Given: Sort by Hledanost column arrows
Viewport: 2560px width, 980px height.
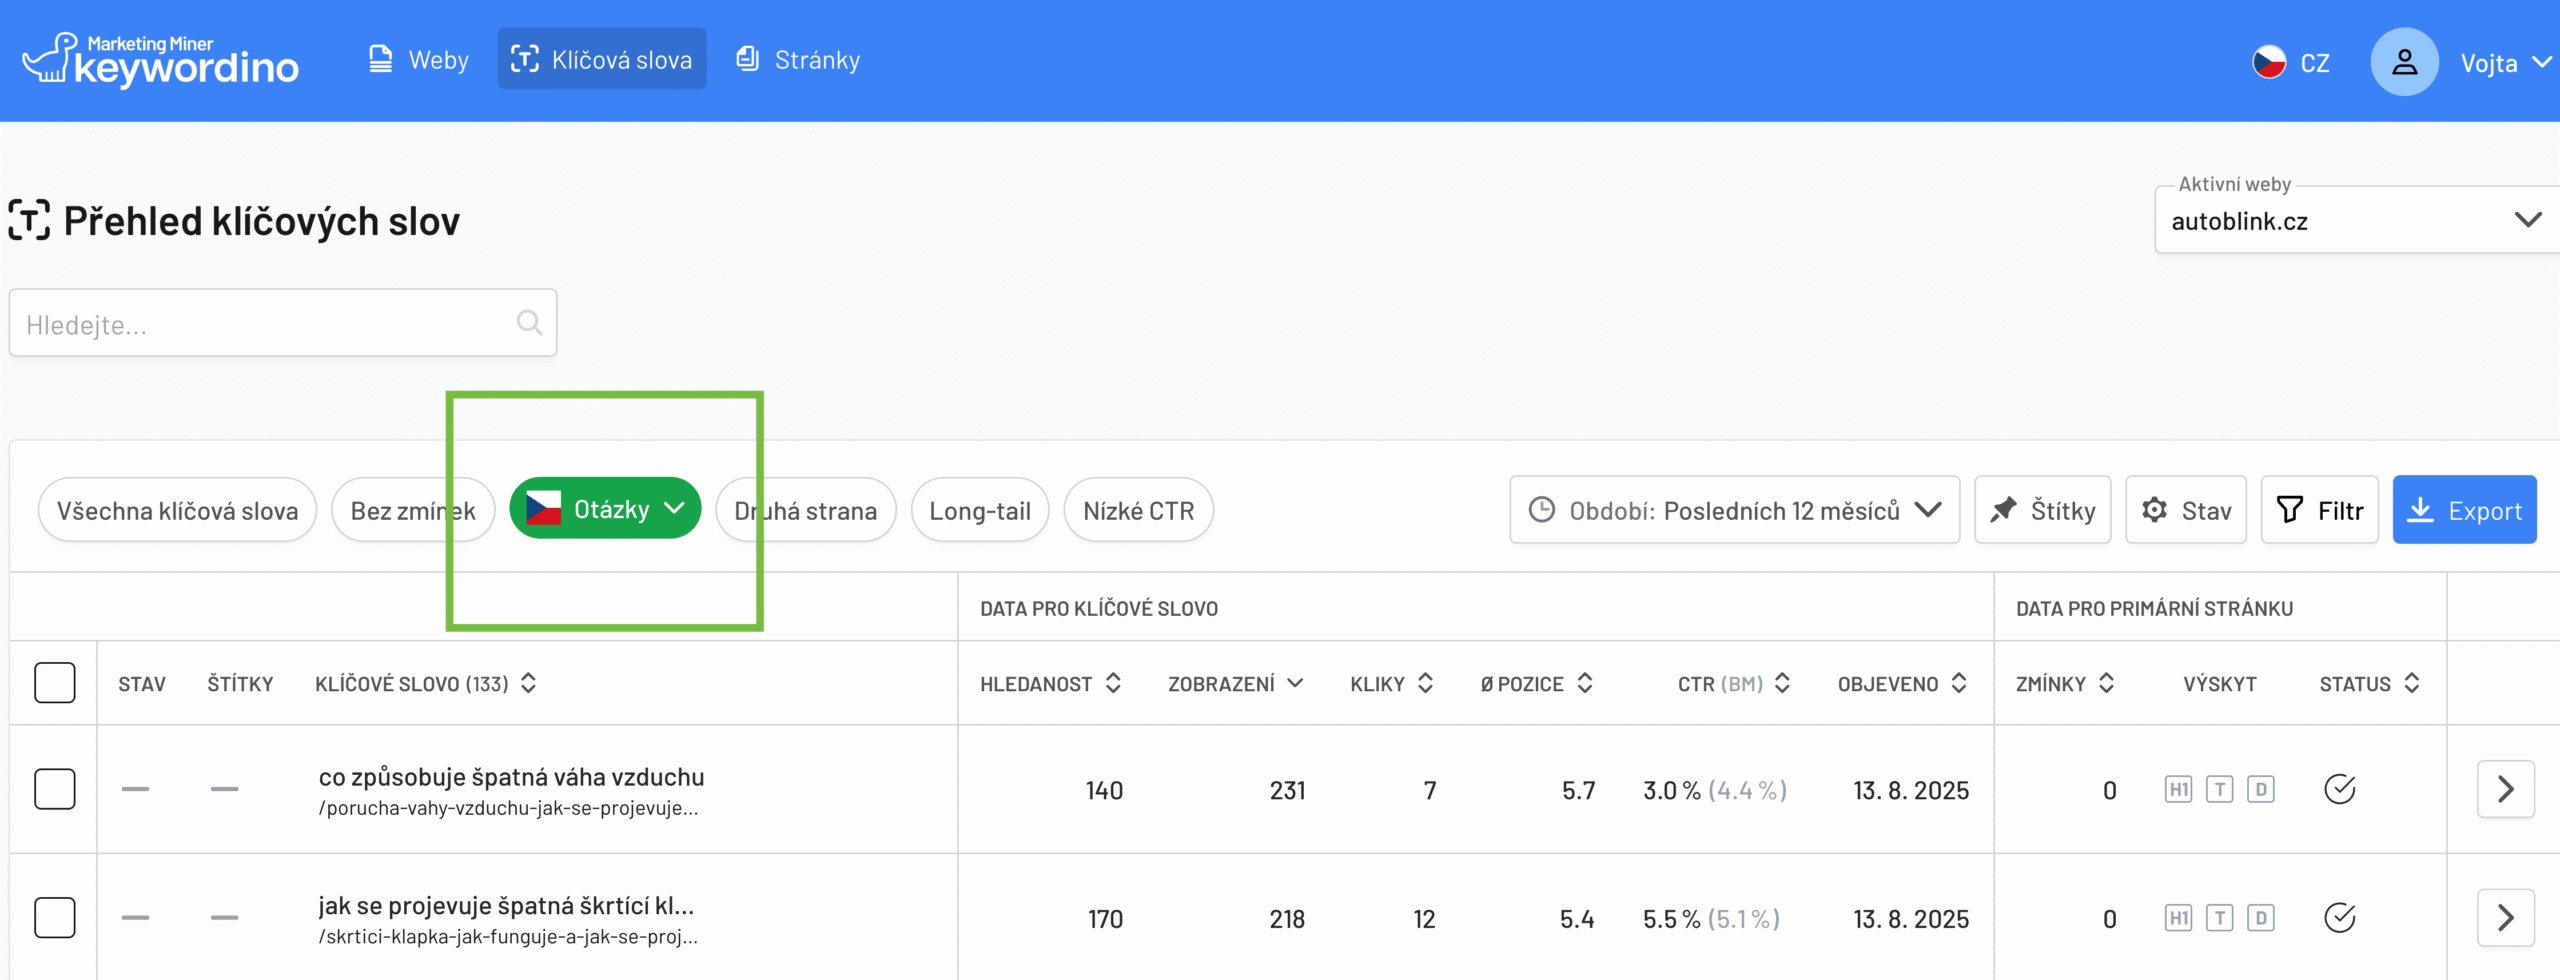Looking at the screenshot, I should pos(1113,684).
